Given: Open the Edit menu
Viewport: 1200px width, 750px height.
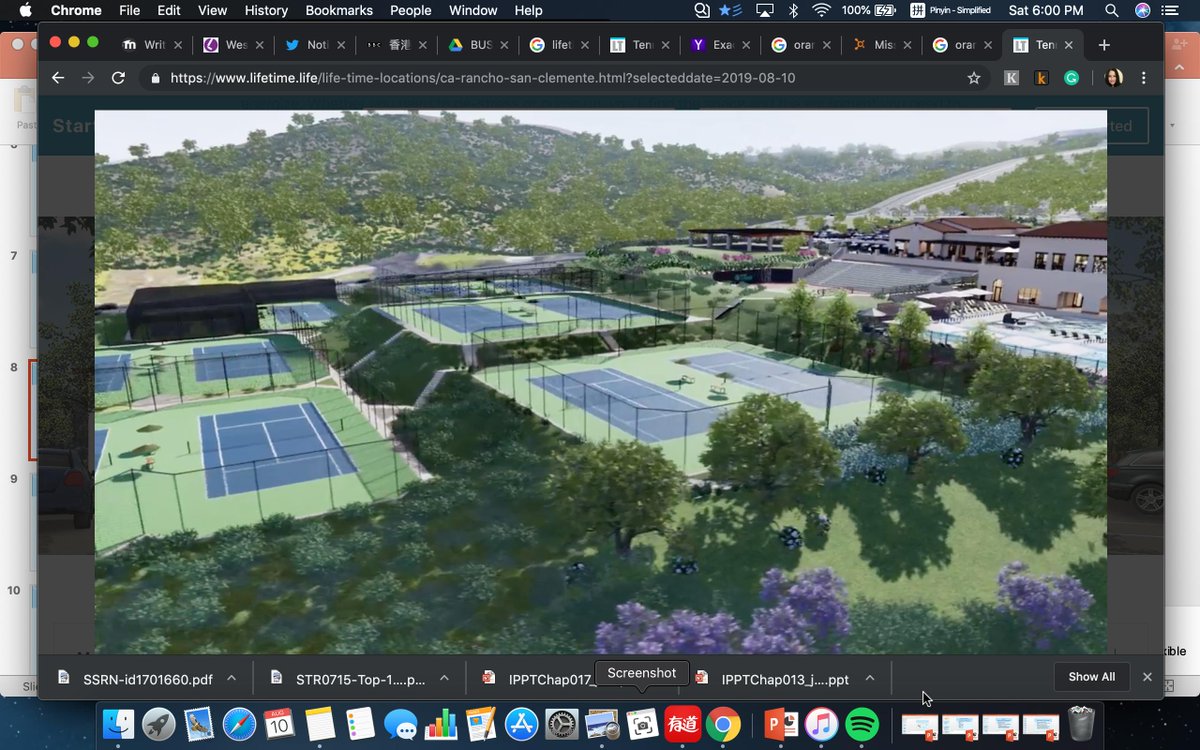Looking at the screenshot, I should point(169,10).
